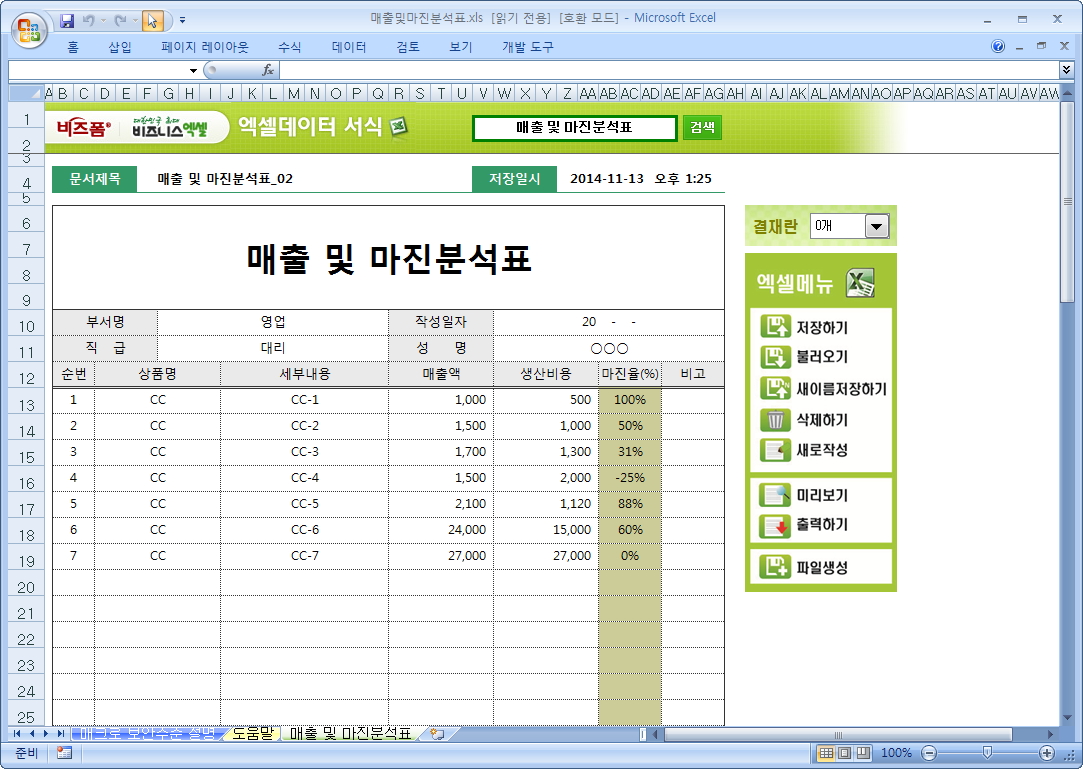Click the Office Button logo
Image resolution: width=1083 pixels, height=769 pixels.
29,27
